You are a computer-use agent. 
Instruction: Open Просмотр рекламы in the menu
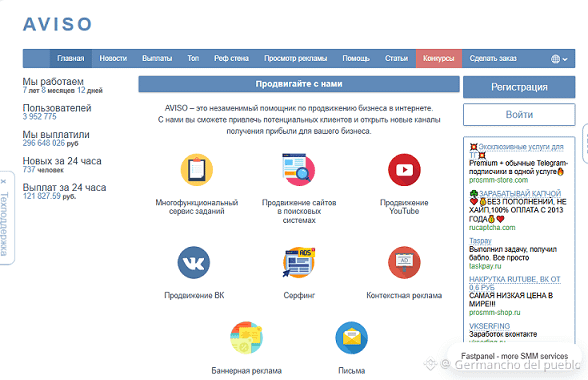pos(296,59)
